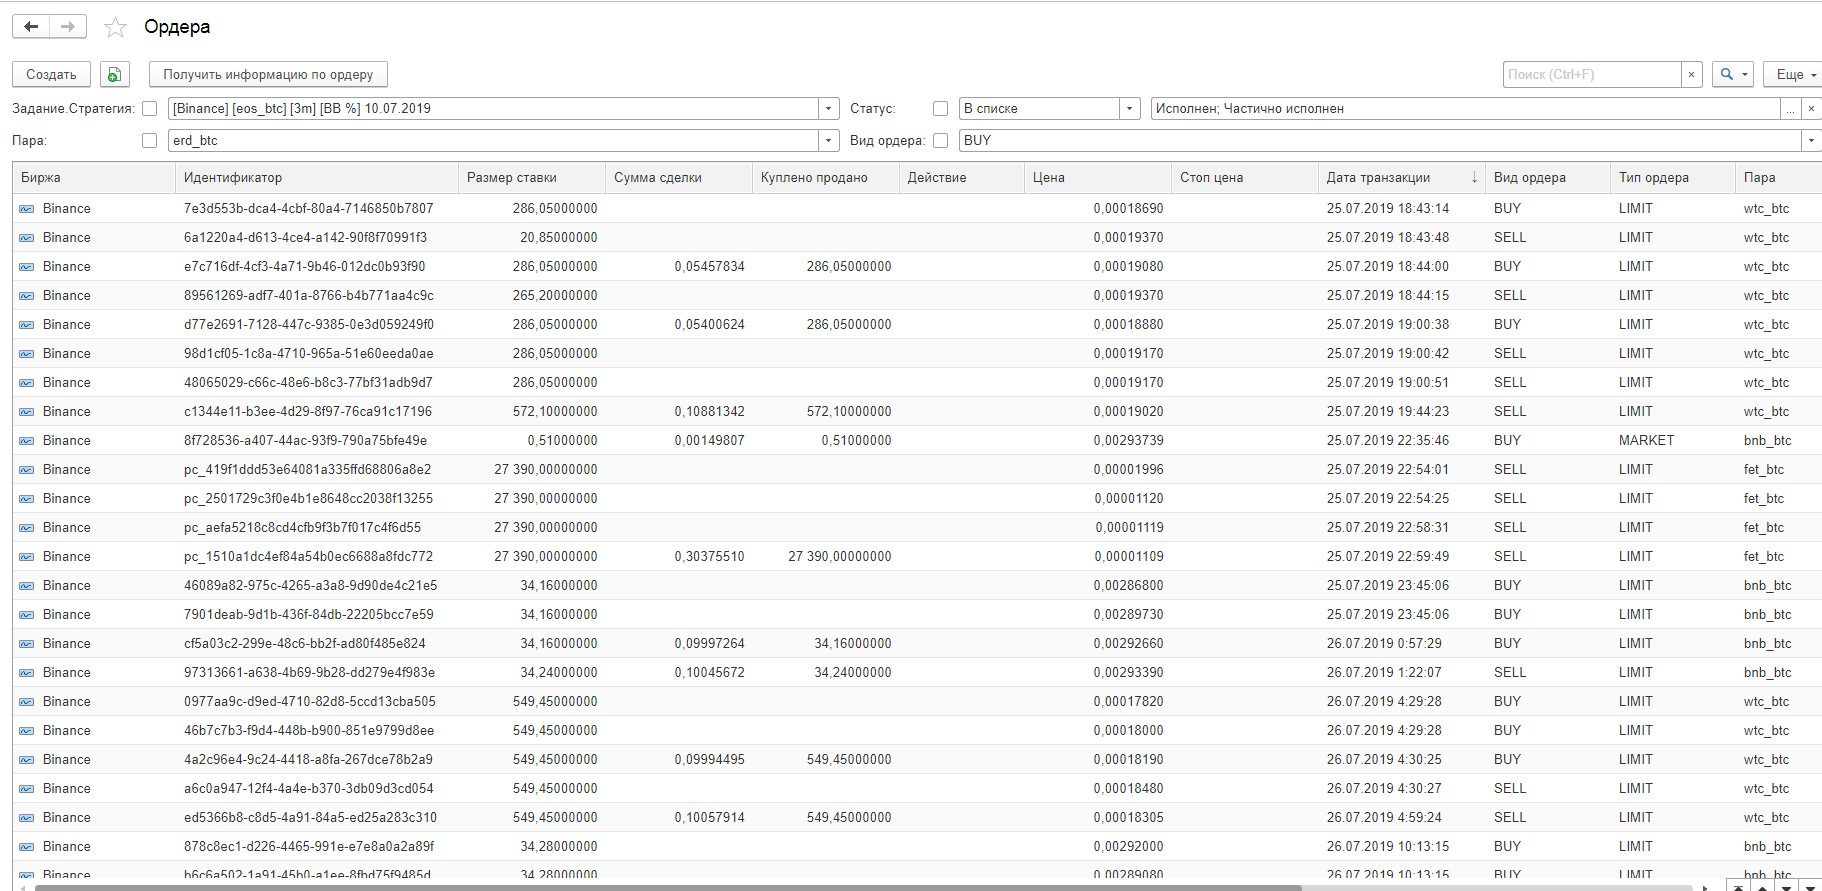The image size is (1822, 891).
Task: Clear the status list value with x
Action: pos(1811,109)
